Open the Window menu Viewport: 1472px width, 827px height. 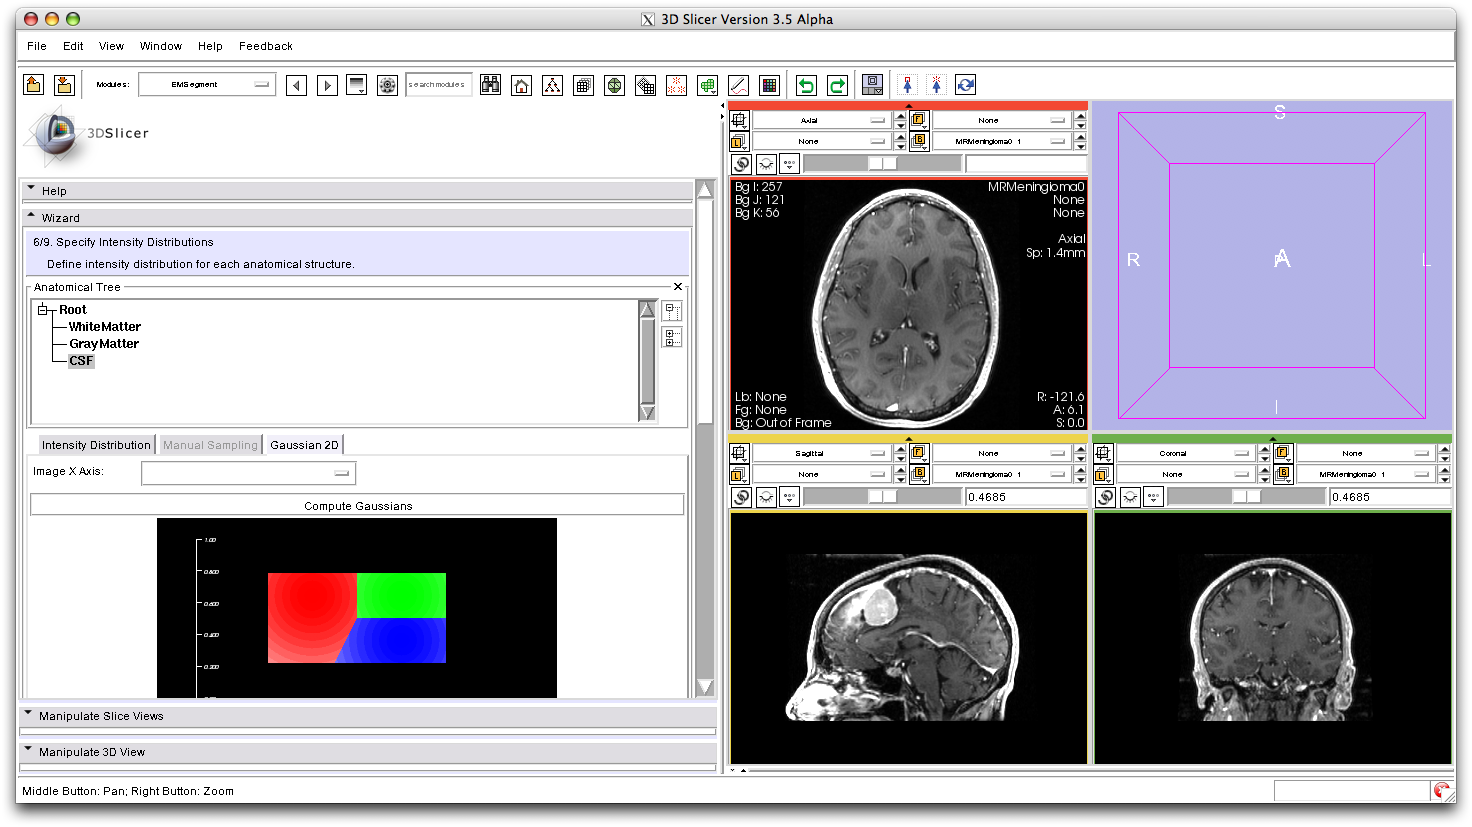(160, 46)
